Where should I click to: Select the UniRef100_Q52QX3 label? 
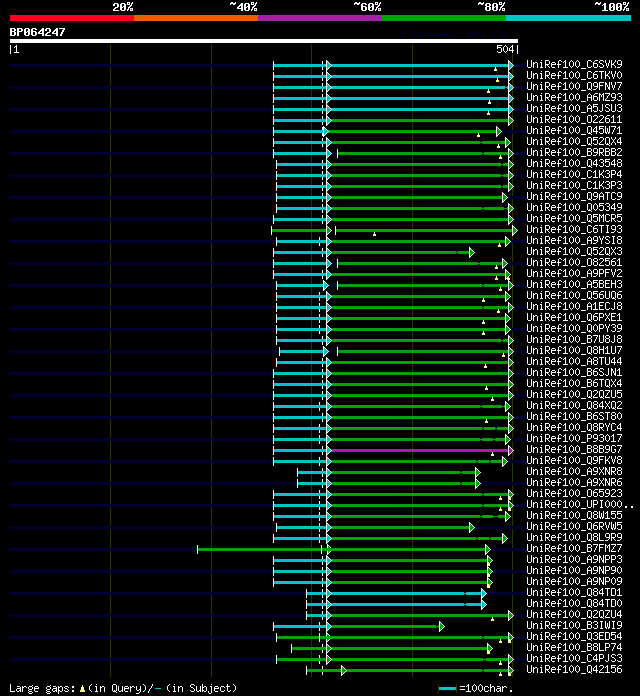tap(574, 251)
